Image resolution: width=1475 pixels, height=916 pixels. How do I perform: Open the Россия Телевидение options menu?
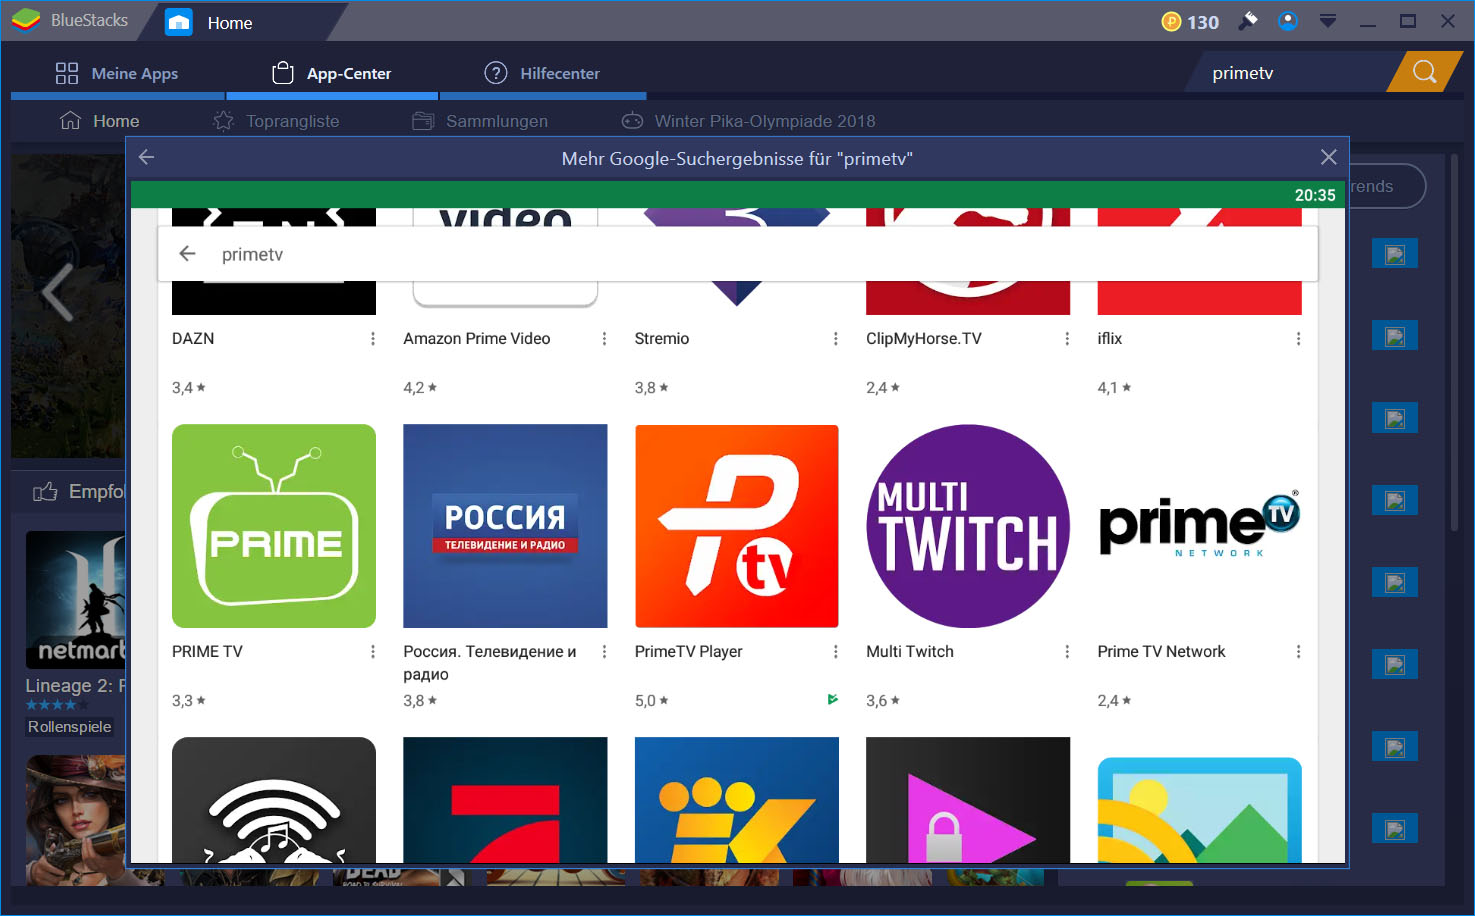604,652
